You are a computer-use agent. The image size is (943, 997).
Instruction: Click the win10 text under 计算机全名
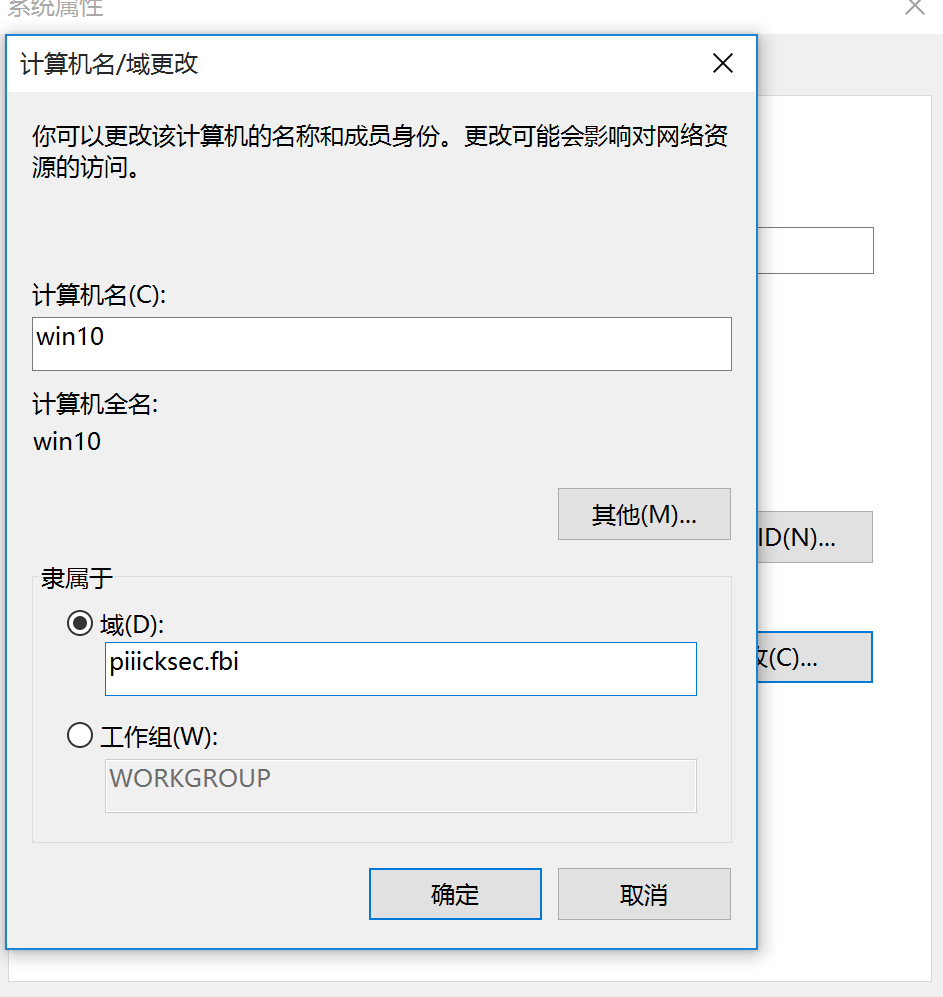click(x=67, y=441)
